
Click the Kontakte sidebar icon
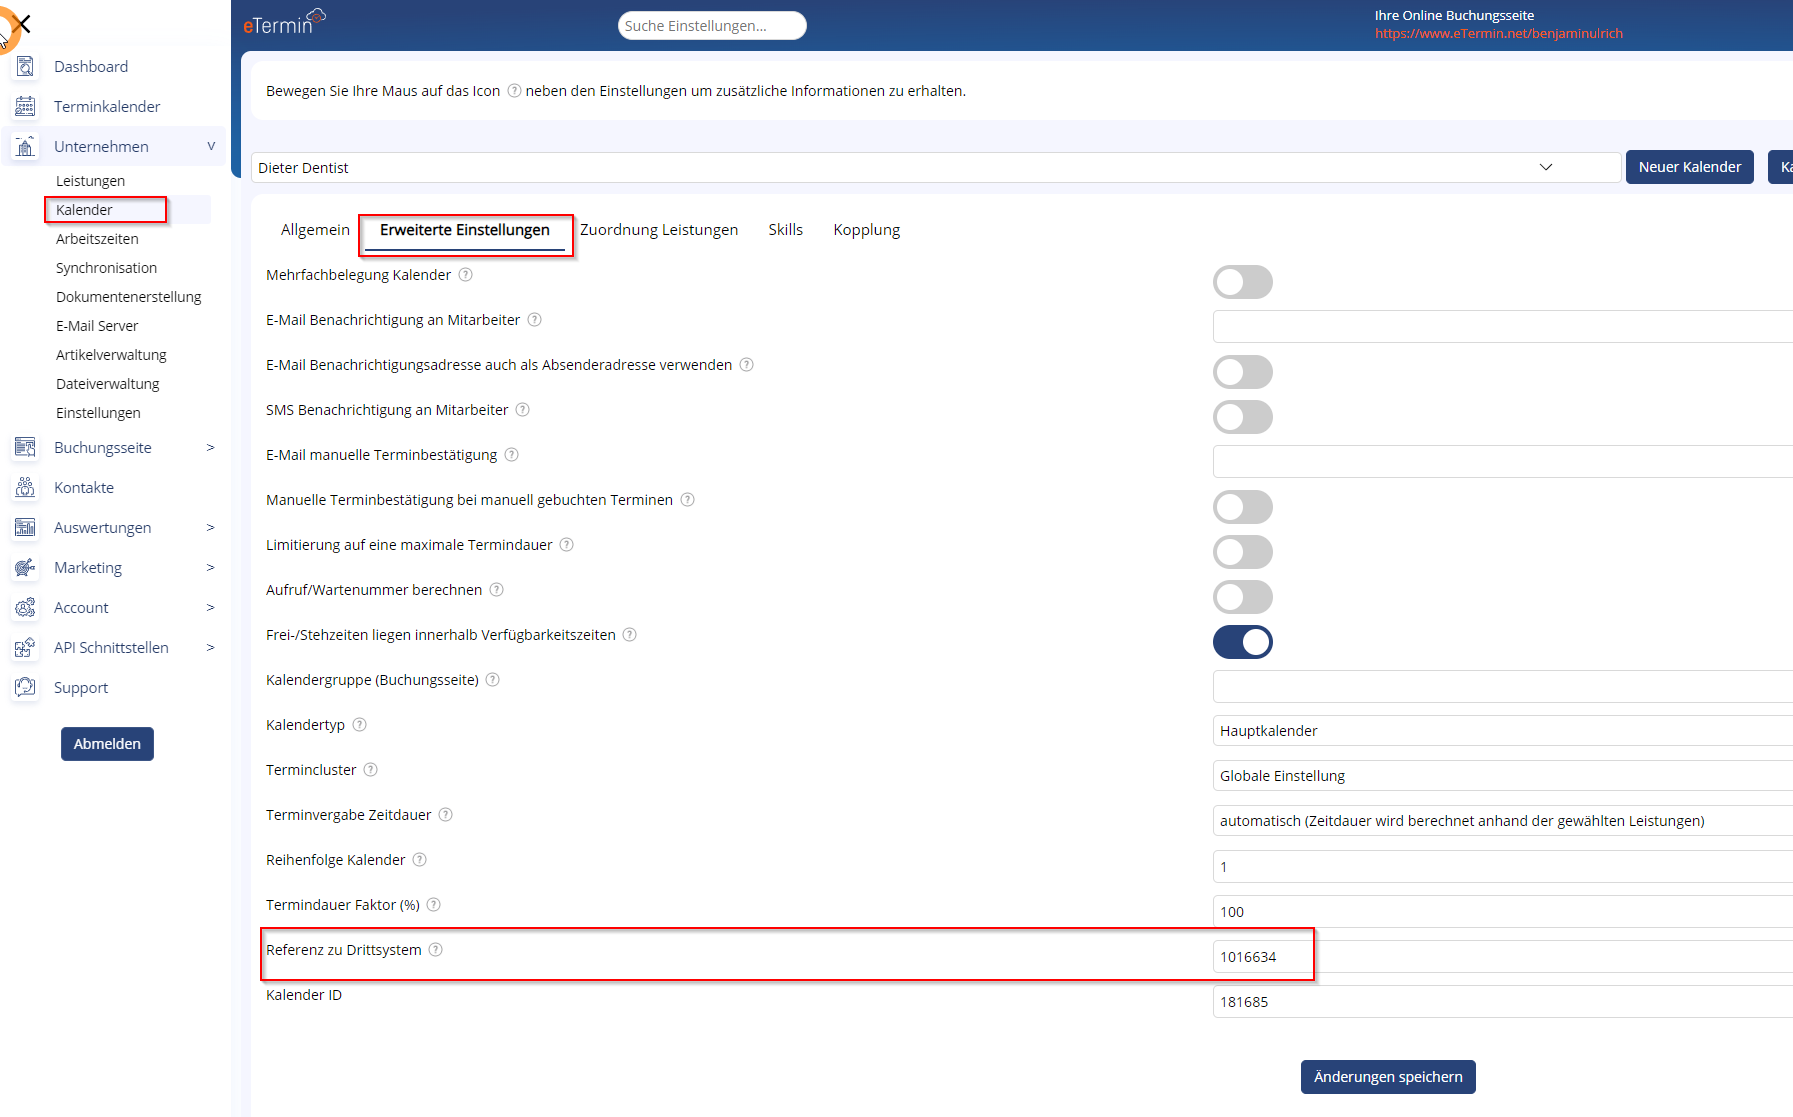(26, 488)
